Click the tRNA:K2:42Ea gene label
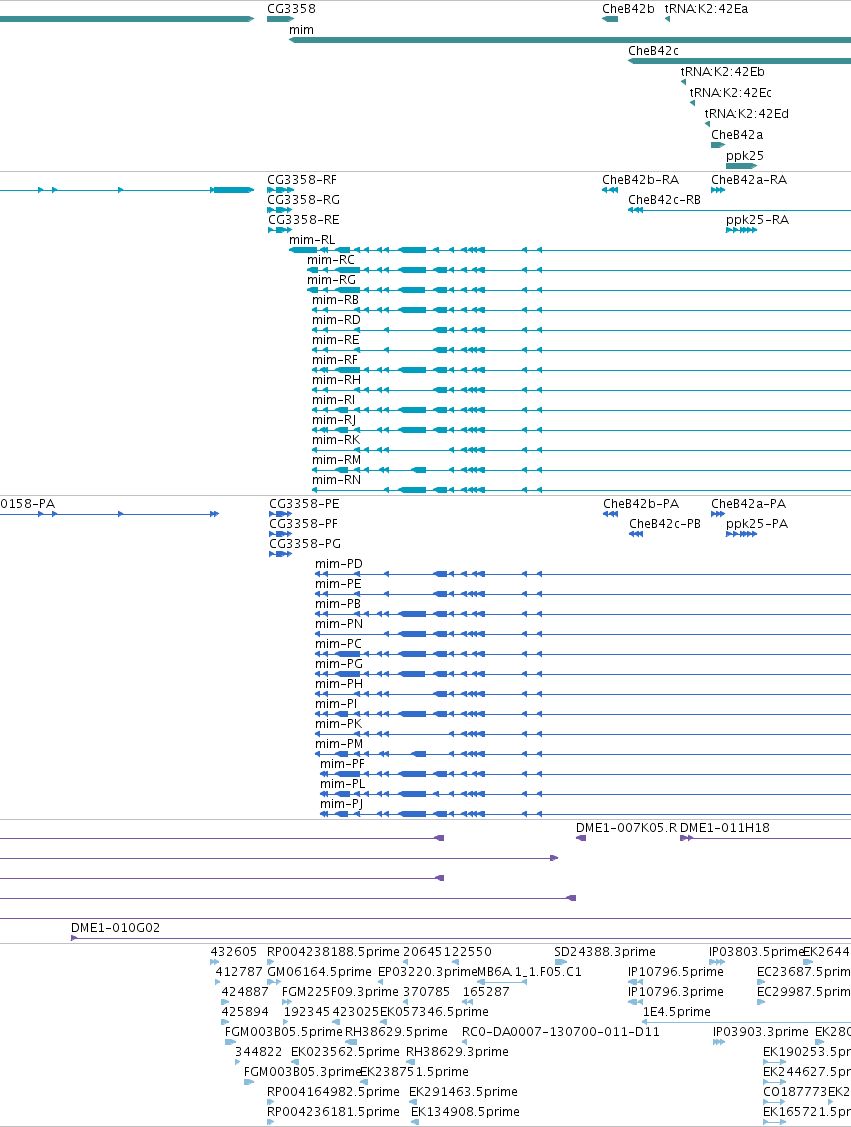851x1127 pixels. click(x=706, y=9)
